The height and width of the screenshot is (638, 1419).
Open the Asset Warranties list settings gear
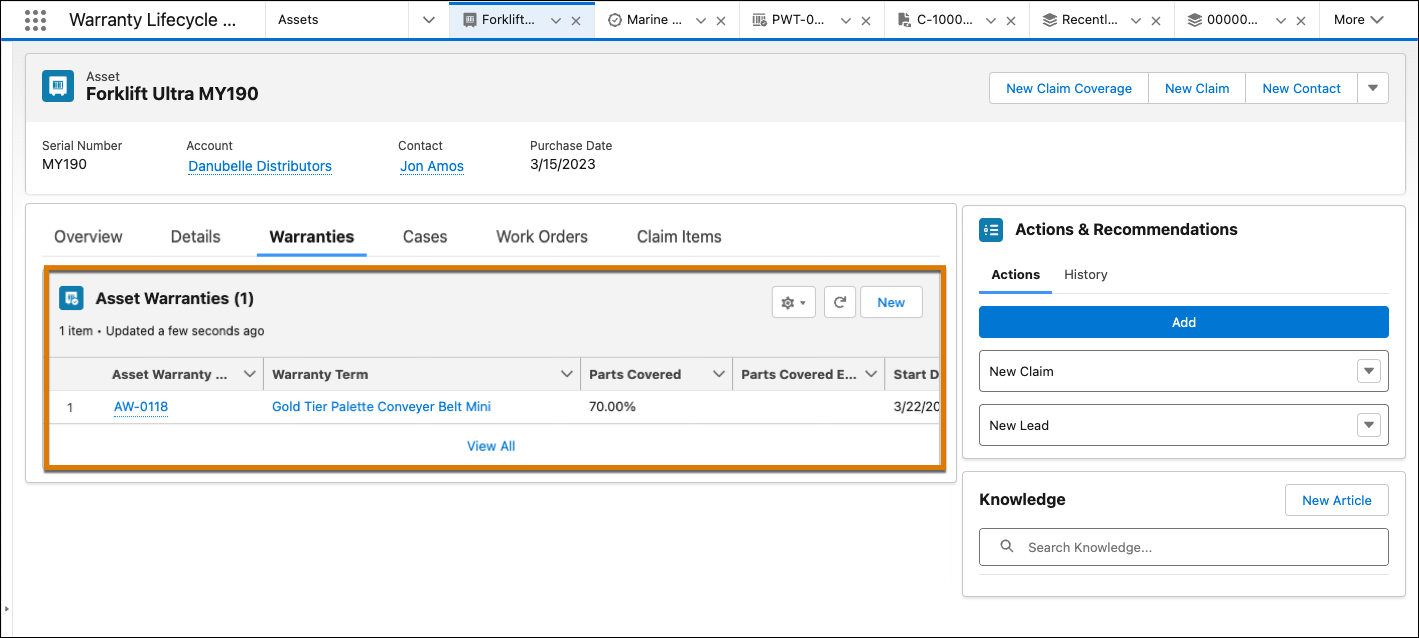pos(793,301)
